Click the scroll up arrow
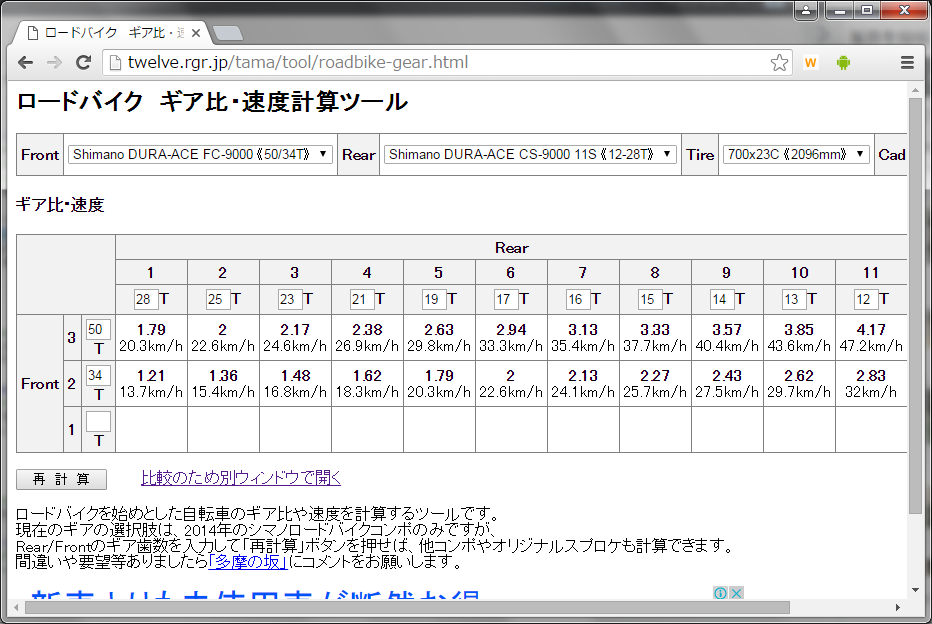Image resolution: width=932 pixels, height=624 pixels. (x=915, y=90)
